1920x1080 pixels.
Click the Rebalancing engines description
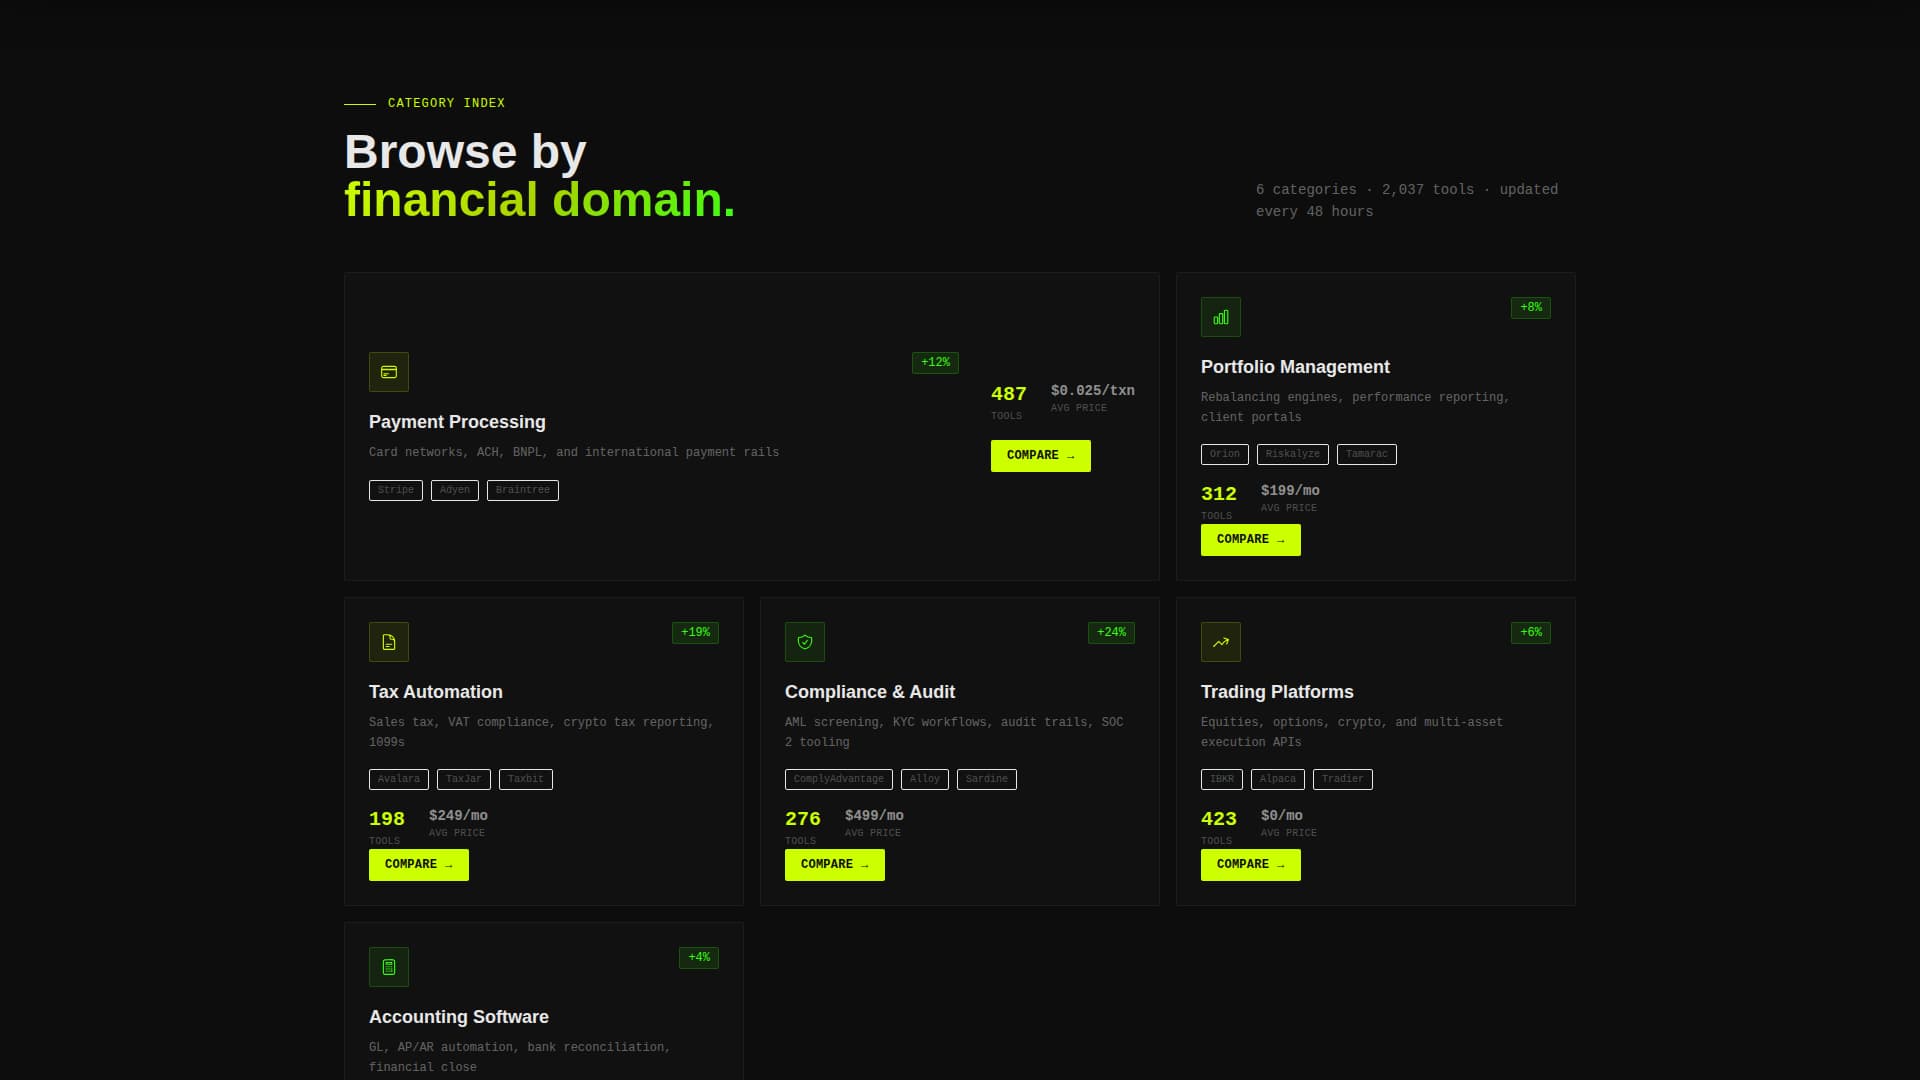click(x=1355, y=407)
